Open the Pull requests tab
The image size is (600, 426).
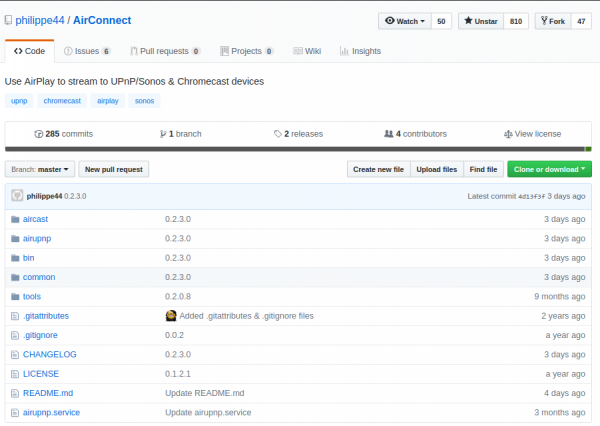[165, 51]
